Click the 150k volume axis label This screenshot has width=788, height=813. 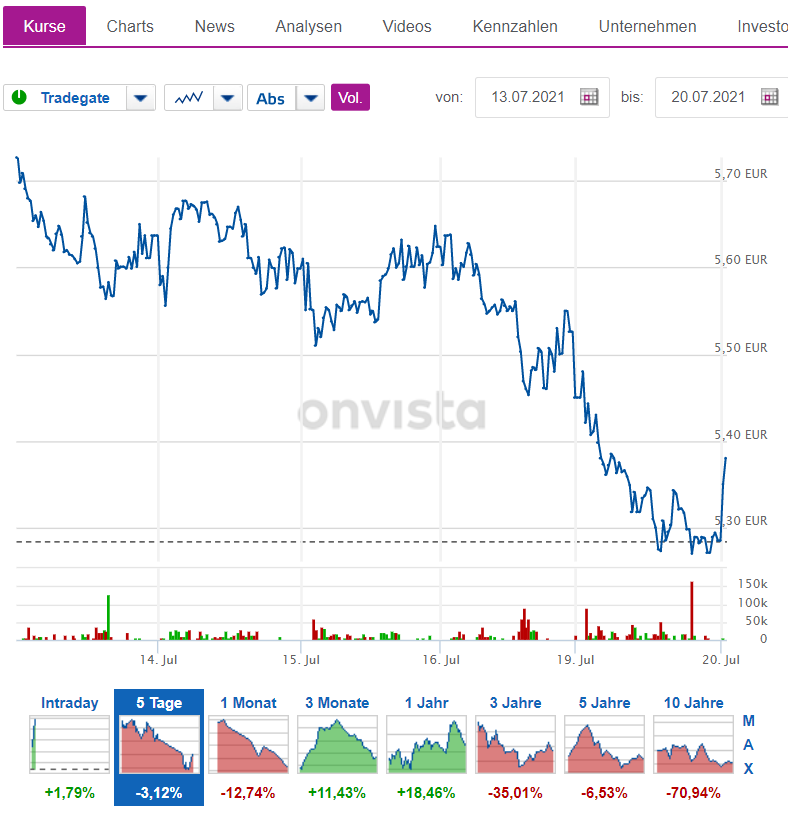click(x=752, y=584)
